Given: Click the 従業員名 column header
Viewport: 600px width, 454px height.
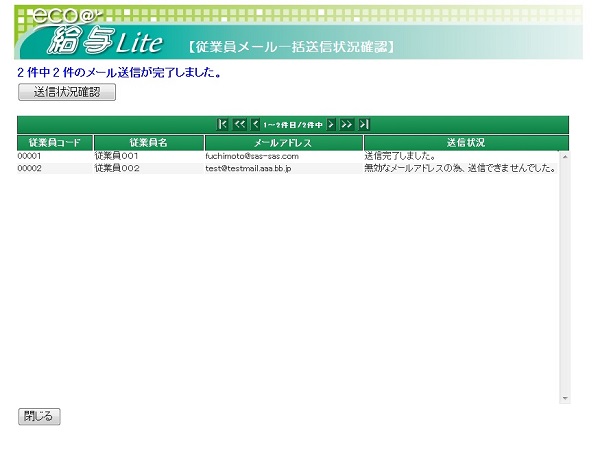Looking at the screenshot, I should pos(149,143).
